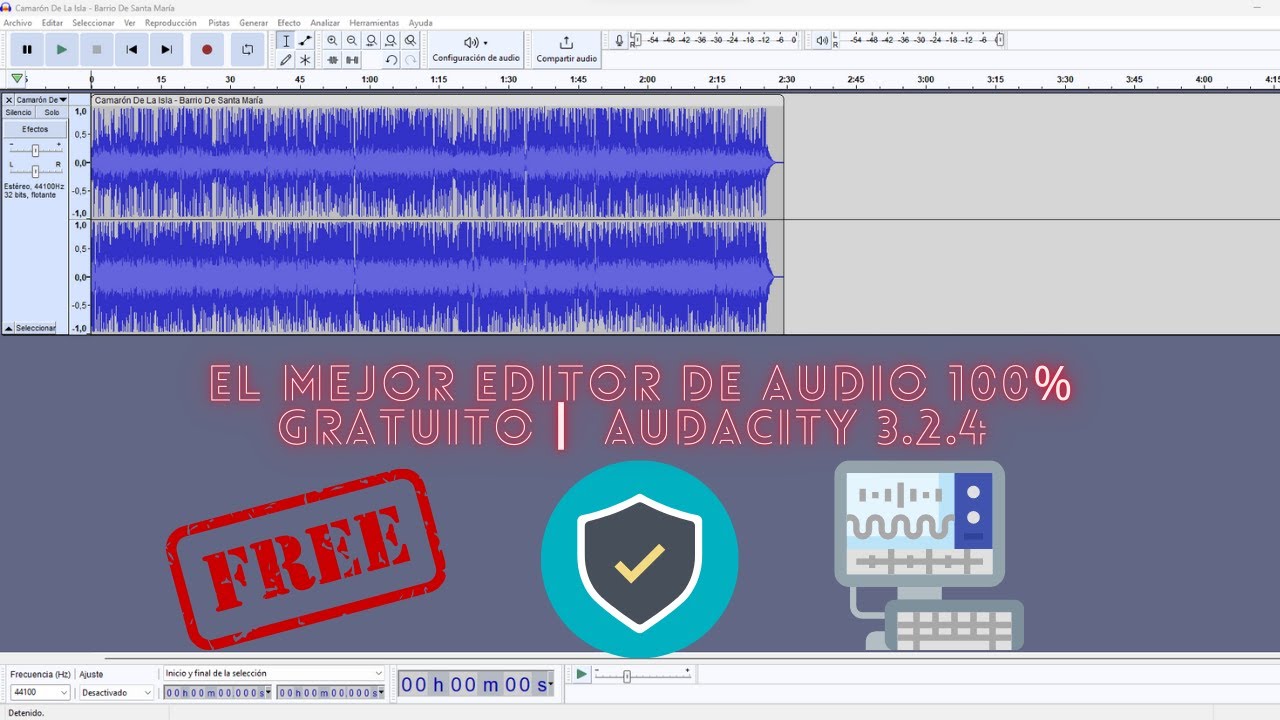The width and height of the screenshot is (1280, 720).
Task: Click the Zoom Toggle icon
Action: click(x=410, y=41)
